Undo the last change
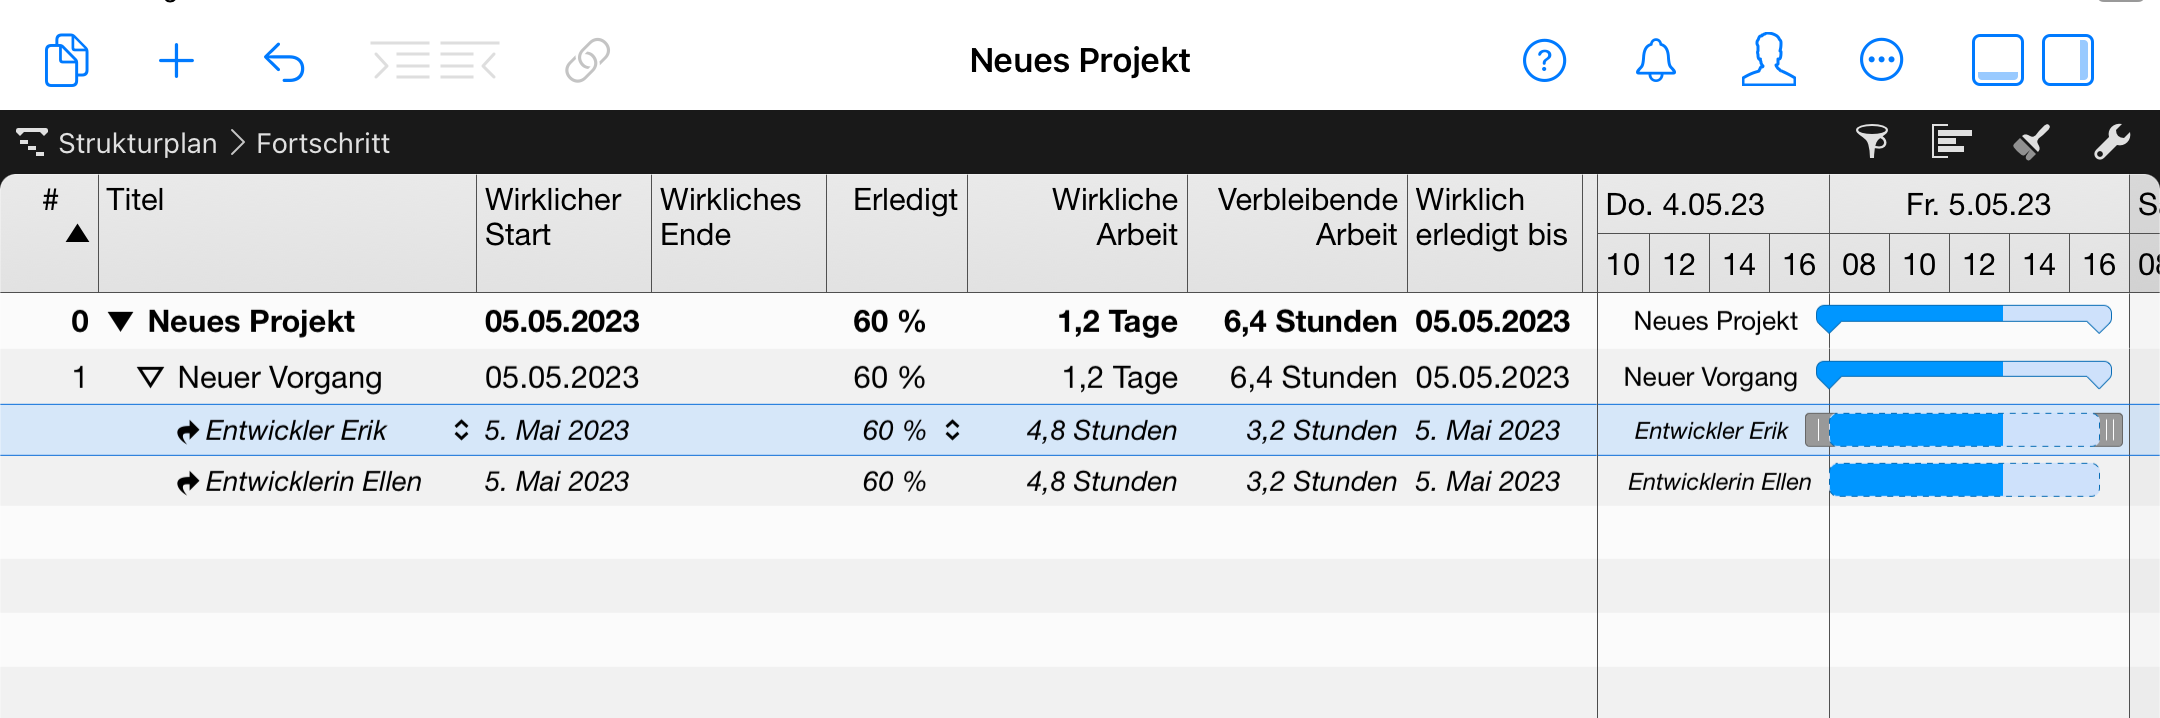The height and width of the screenshot is (718, 2160). click(284, 59)
